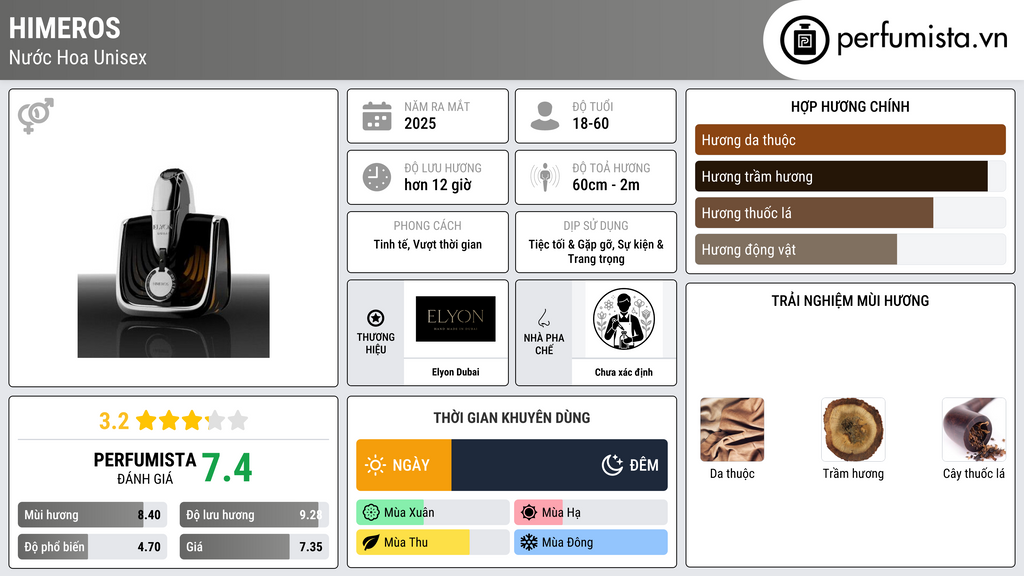Click the Hương trầm hương accord bar
The image size is (1024, 576).
(x=850, y=176)
